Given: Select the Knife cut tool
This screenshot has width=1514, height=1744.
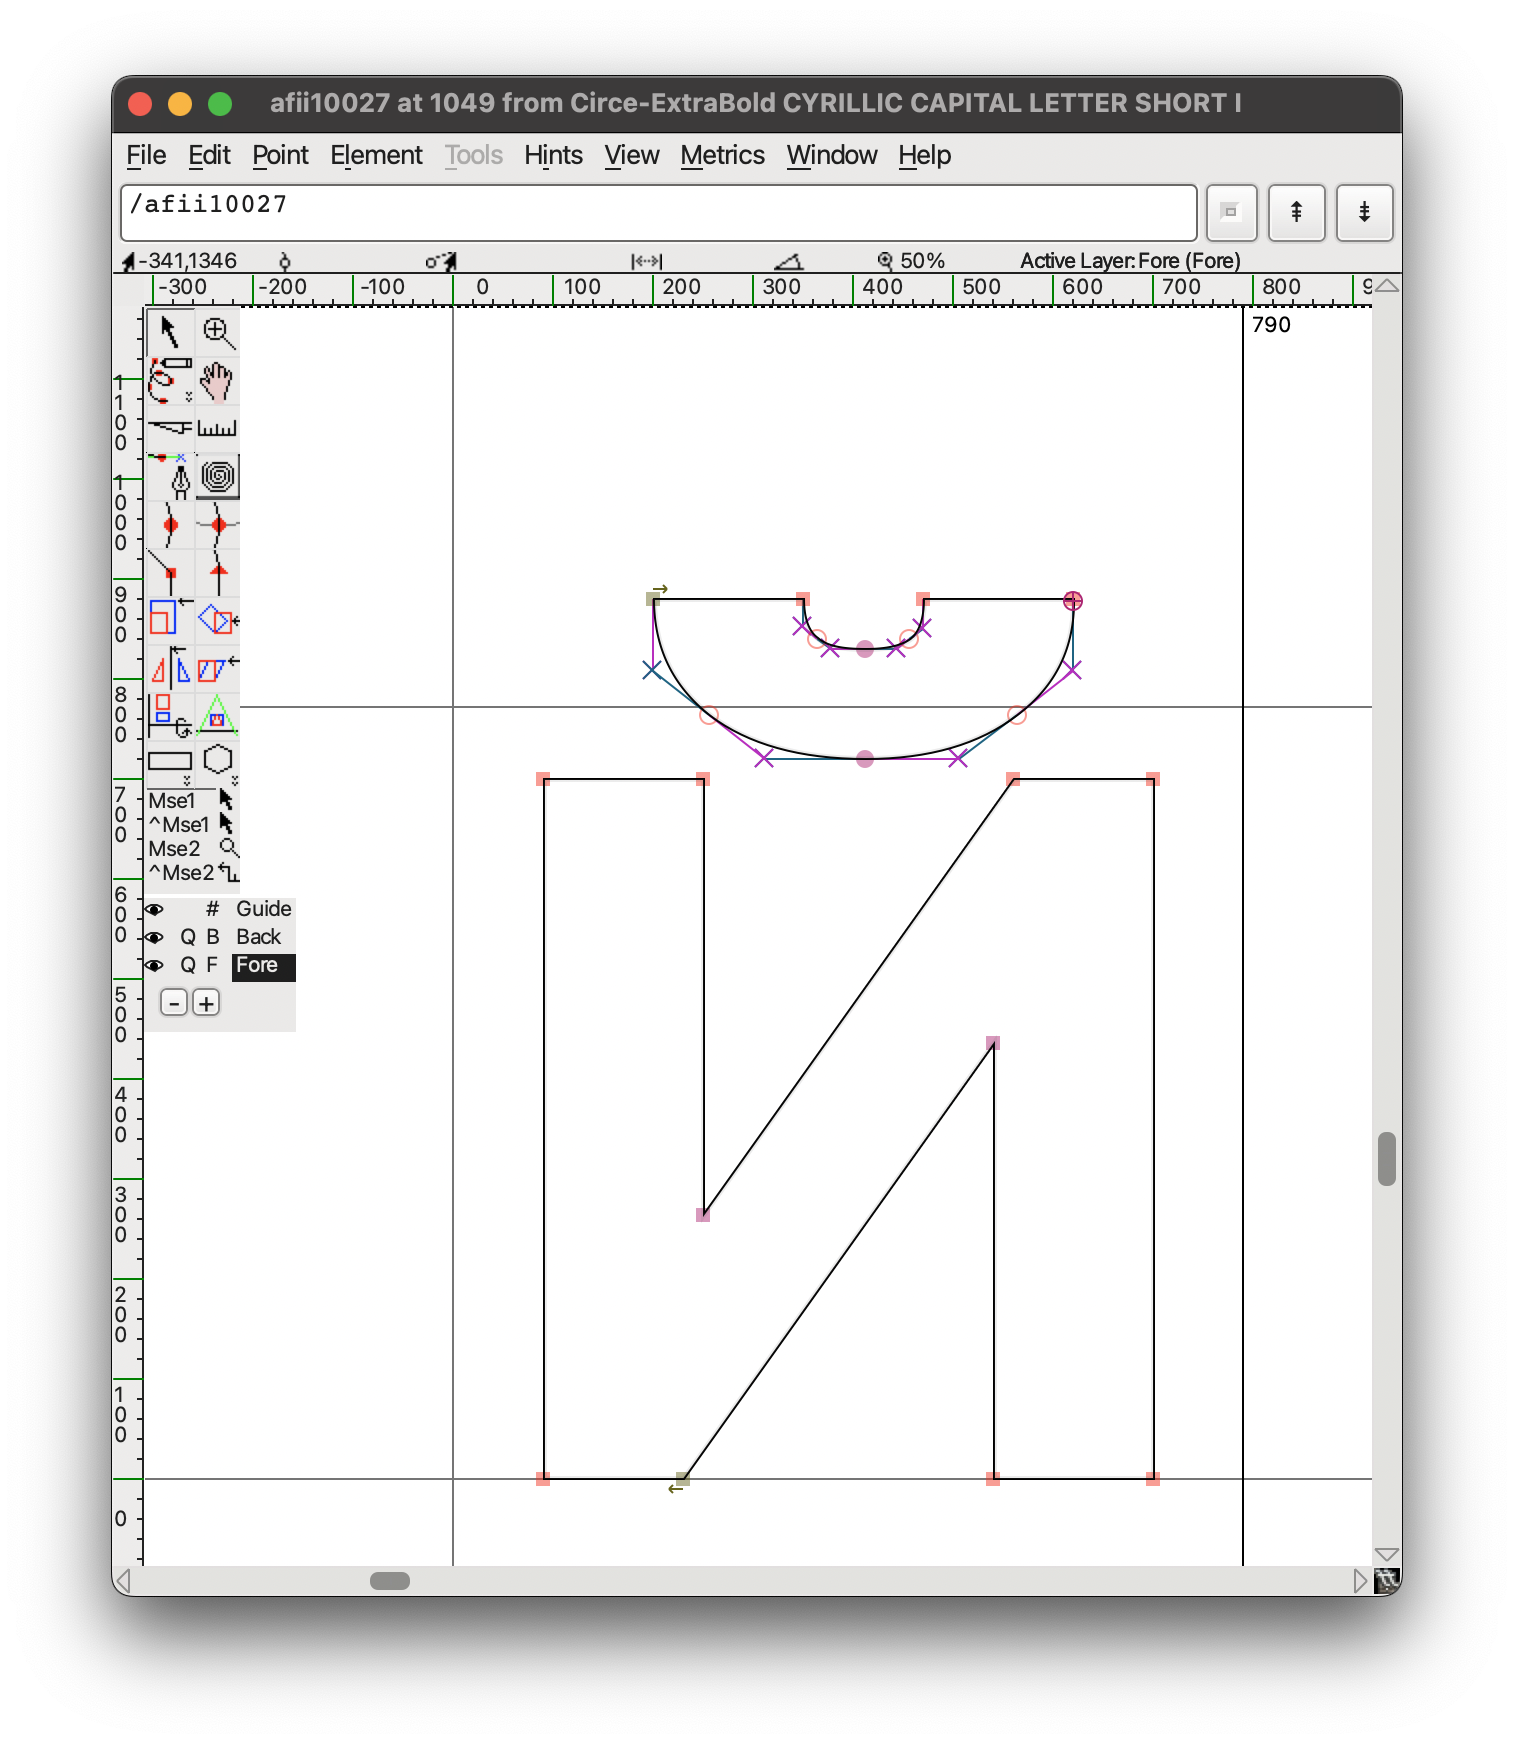Looking at the screenshot, I should point(168,428).
